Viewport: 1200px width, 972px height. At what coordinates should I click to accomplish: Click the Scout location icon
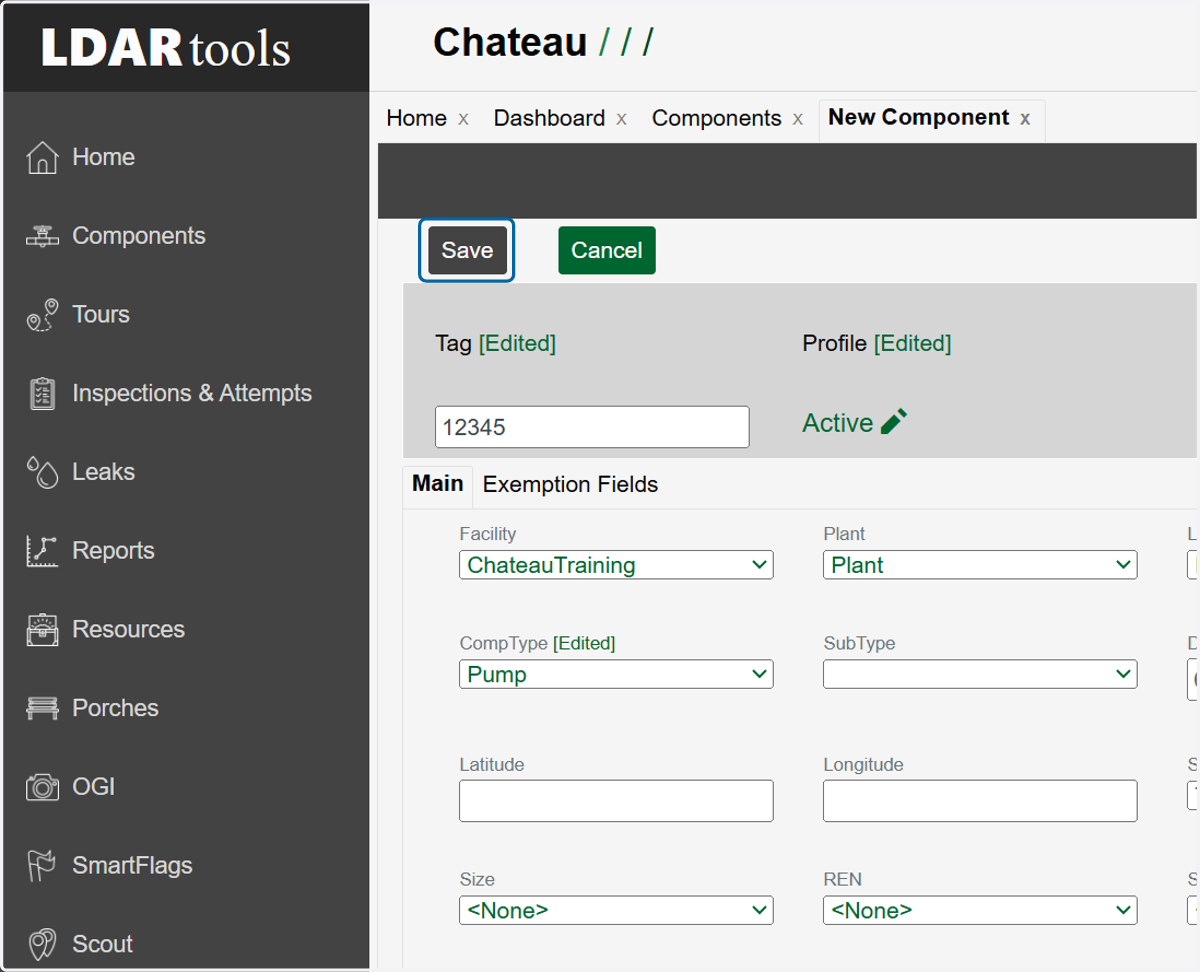pos(42,944)
